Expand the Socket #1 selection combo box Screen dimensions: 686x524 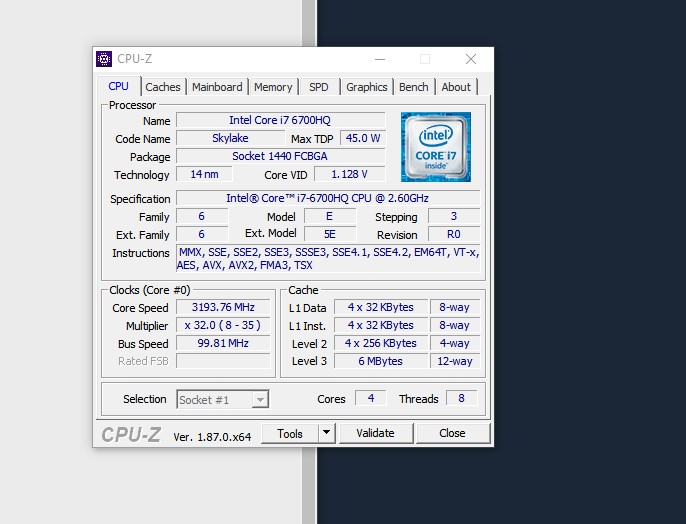pyautogui.click(x=223, y=399)
